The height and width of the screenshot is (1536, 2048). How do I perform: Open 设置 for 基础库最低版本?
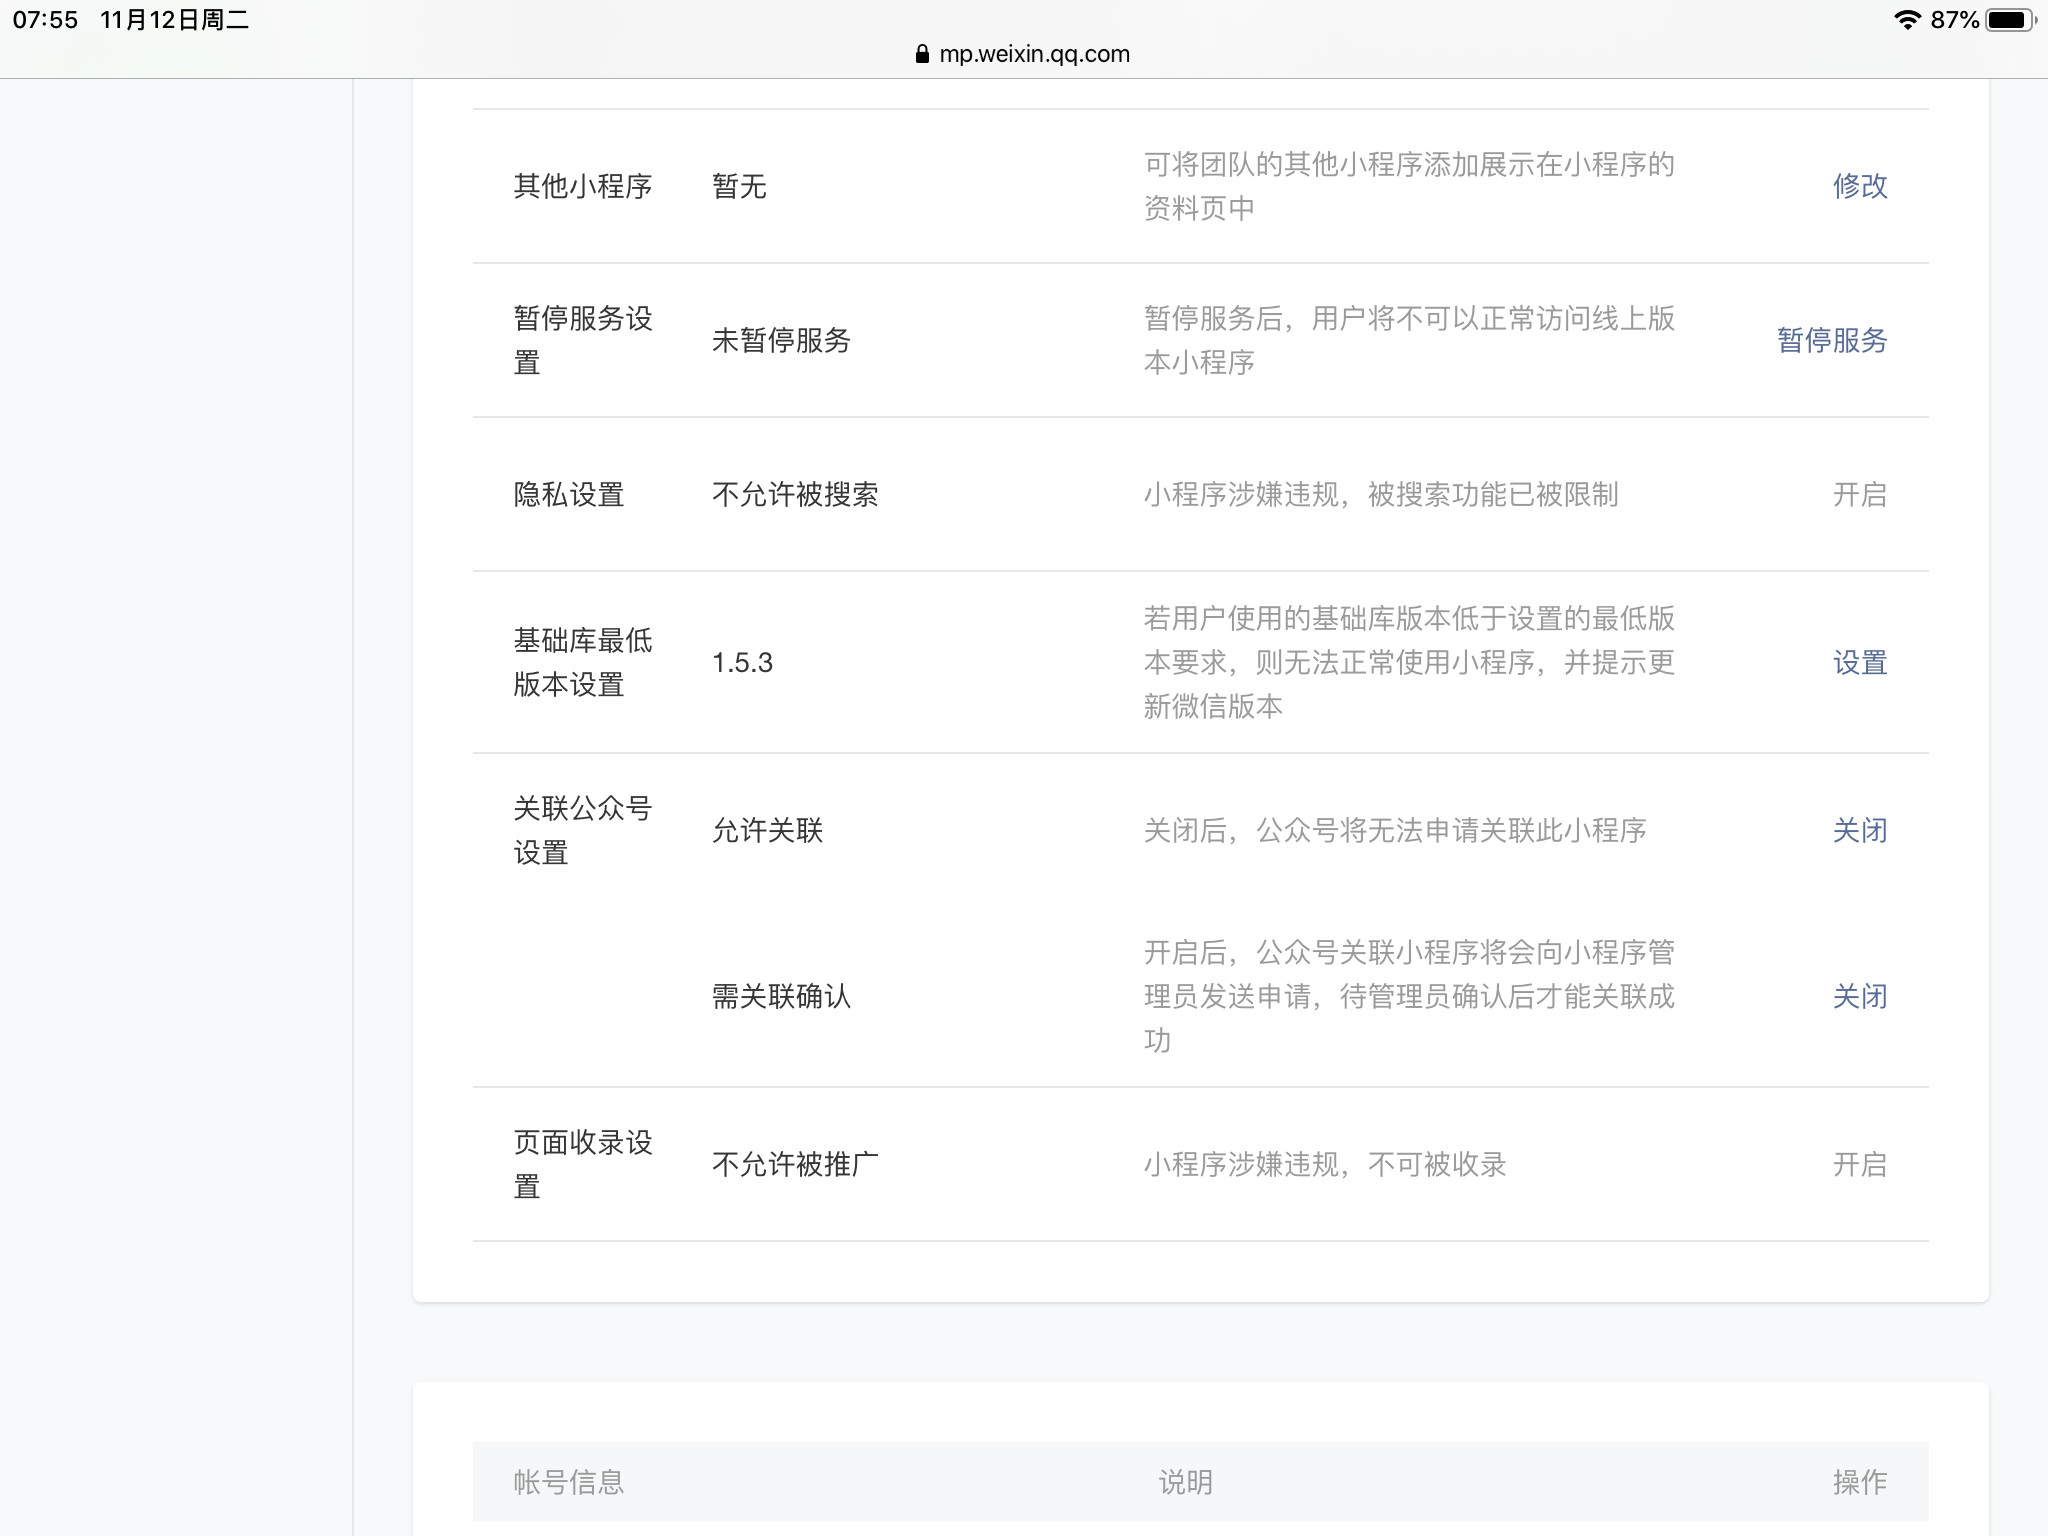pos(1859,662)
